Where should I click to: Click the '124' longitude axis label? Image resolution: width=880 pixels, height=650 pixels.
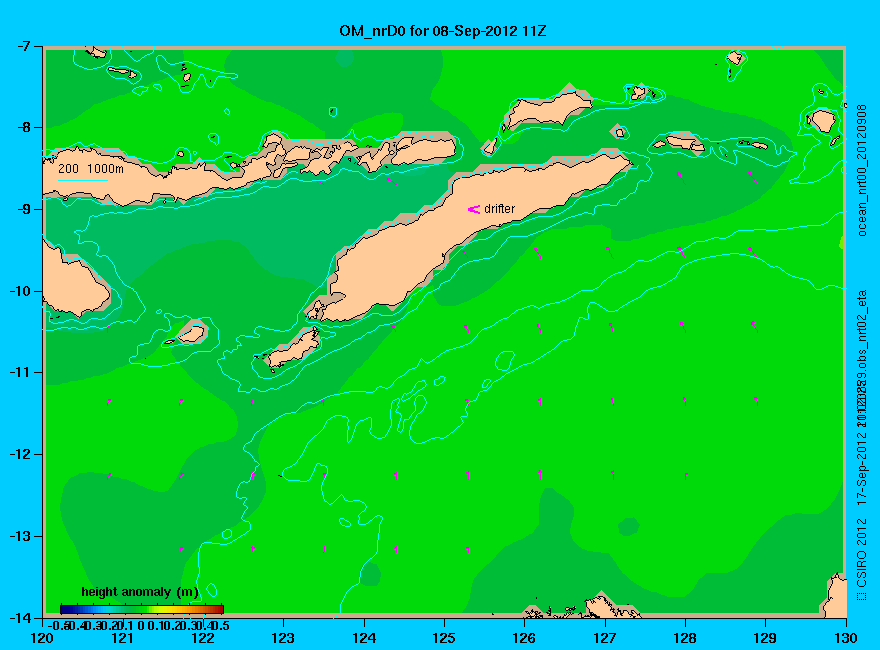pos(364,638)
